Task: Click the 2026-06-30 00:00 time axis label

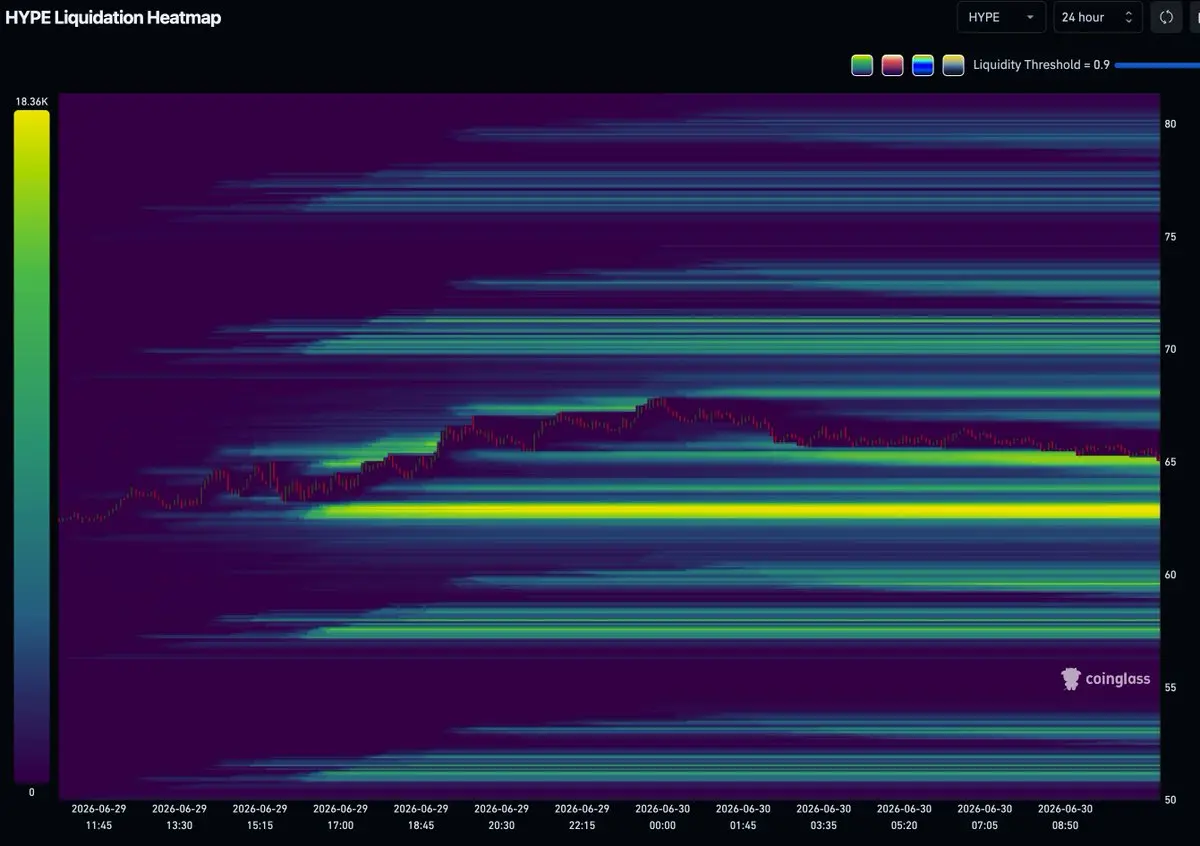Action: (662, 816)
